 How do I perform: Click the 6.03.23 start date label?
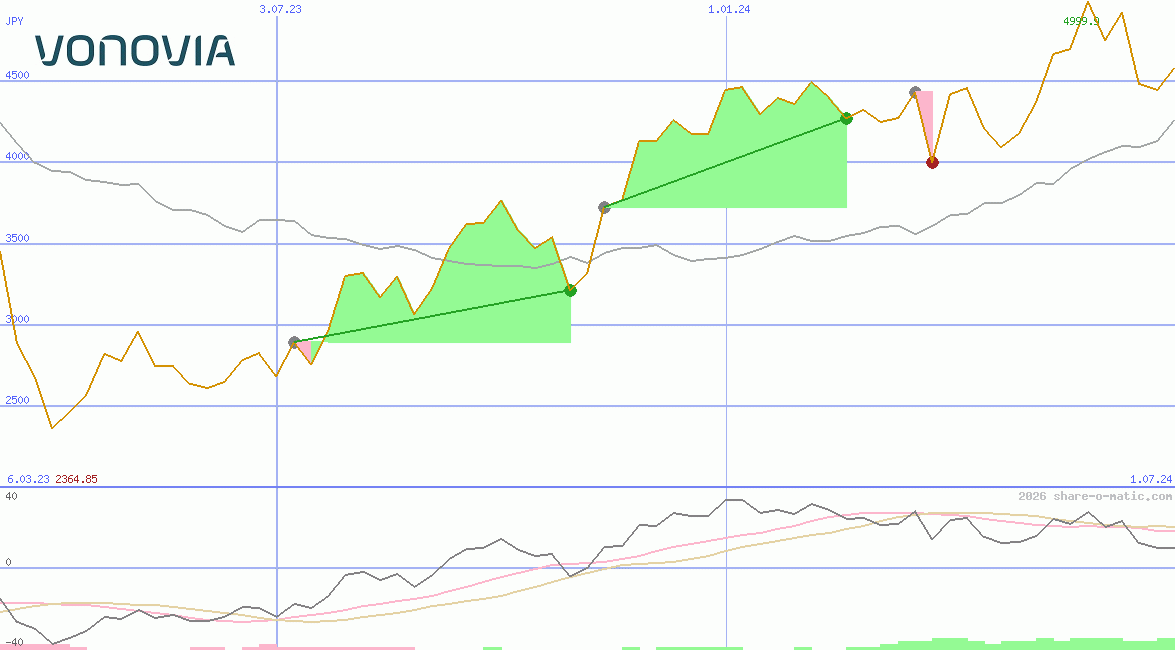(x=28, y=479)
